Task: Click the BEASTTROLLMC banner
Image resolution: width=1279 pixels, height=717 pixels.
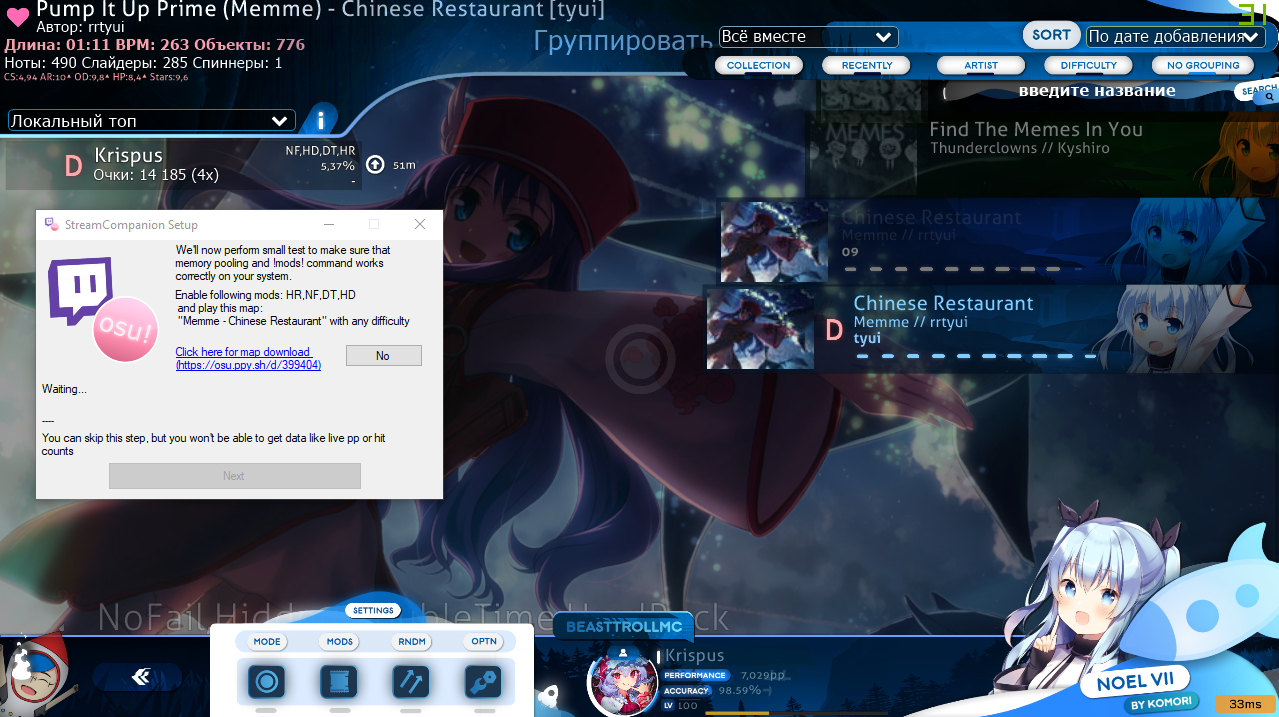Action: [624, 626]
